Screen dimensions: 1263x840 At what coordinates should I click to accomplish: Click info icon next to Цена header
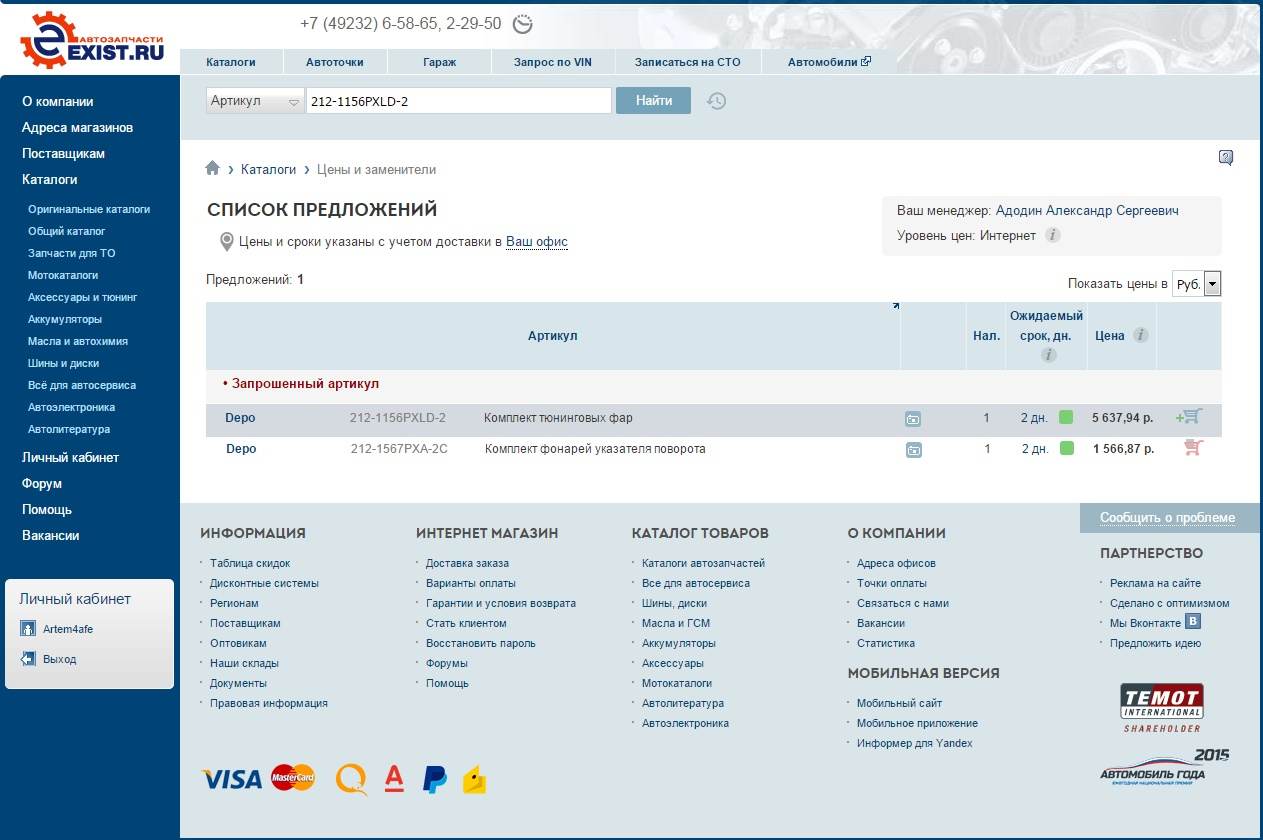tap(1140, 336)
